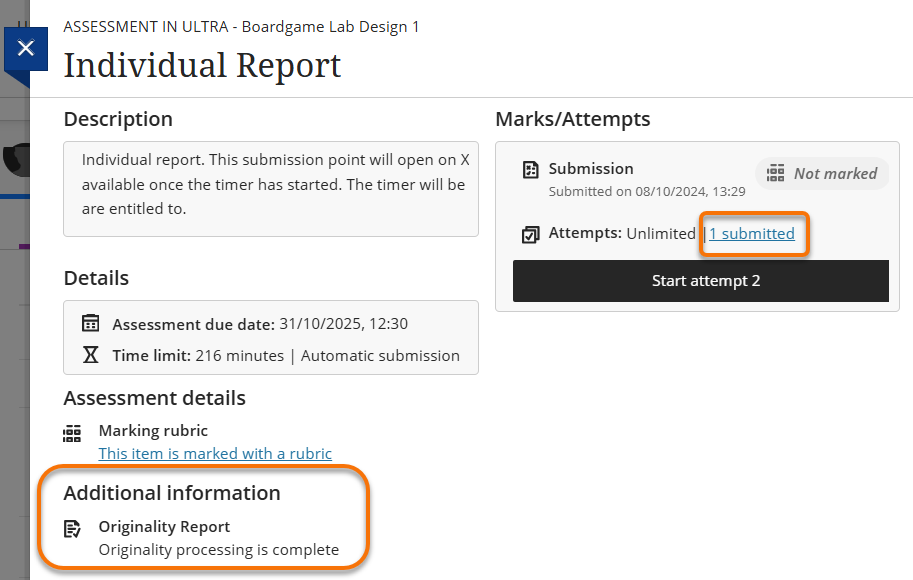This screenshot has height=580, width=913.
Task: Close the Individual Report panel
Action: point(26,48)
